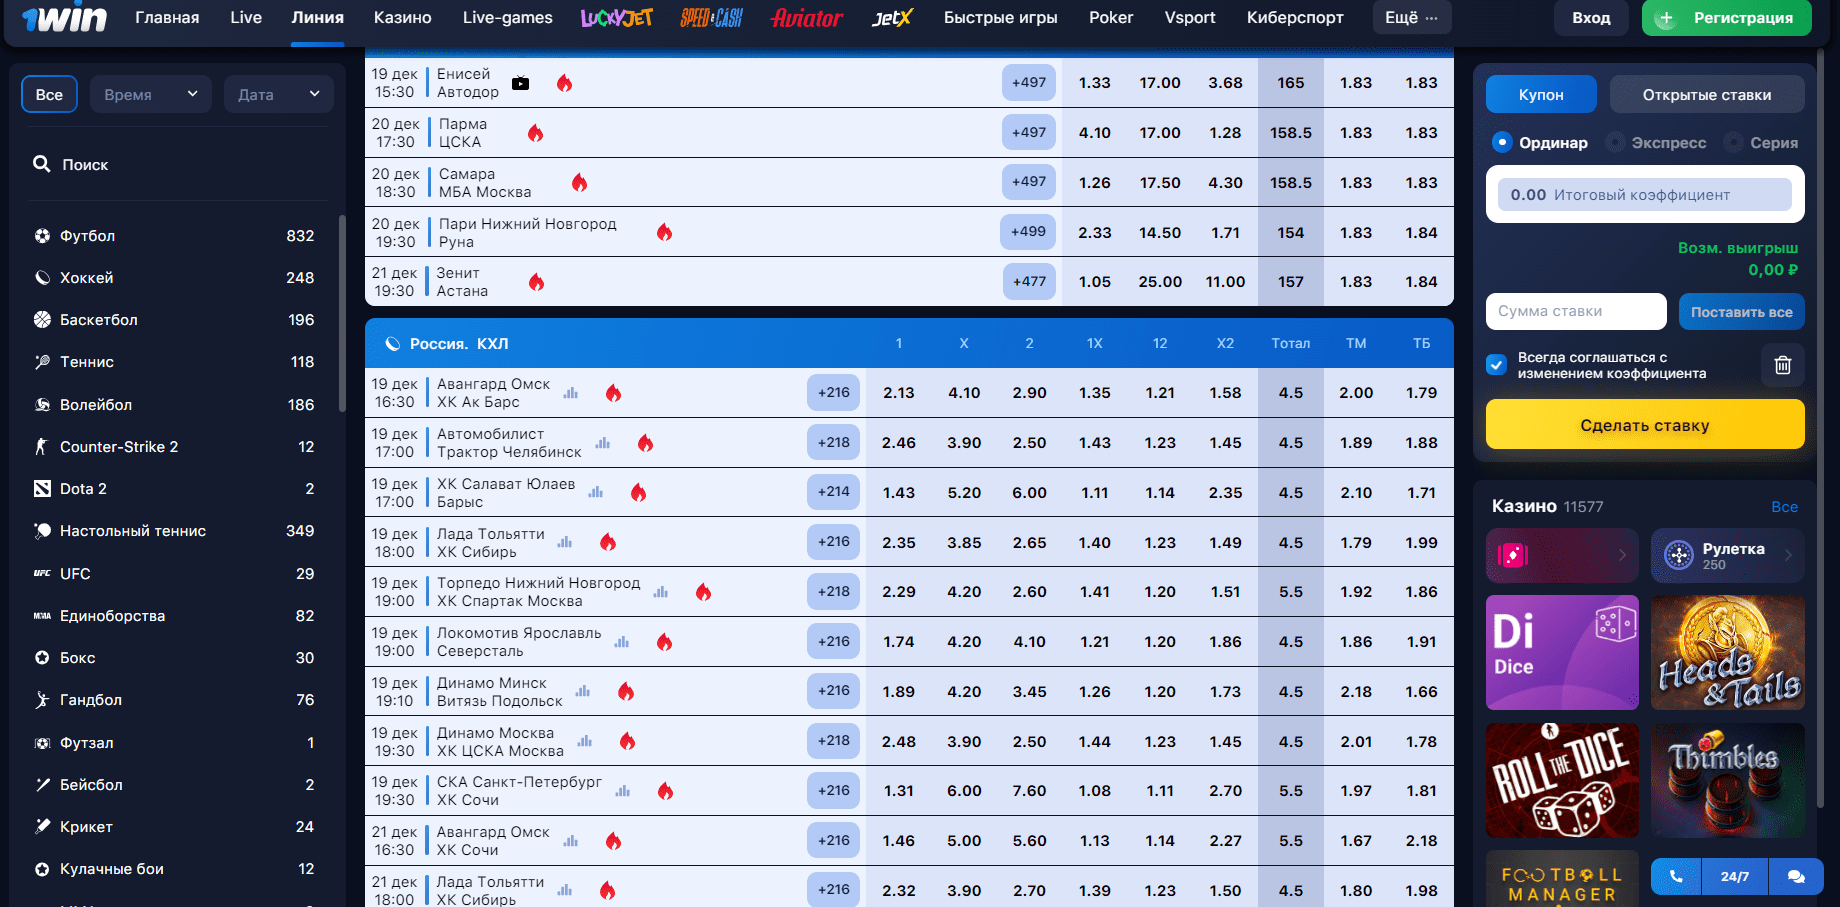The height and width of the screenshot is (907, 1840).
Task: Select the Все filter toggle
Action: 49,94
